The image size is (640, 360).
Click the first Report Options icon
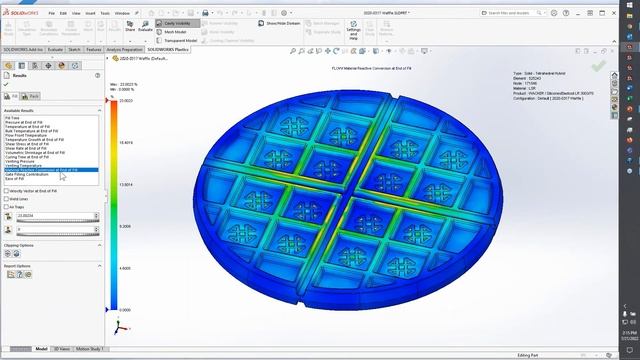pos(11,275)
